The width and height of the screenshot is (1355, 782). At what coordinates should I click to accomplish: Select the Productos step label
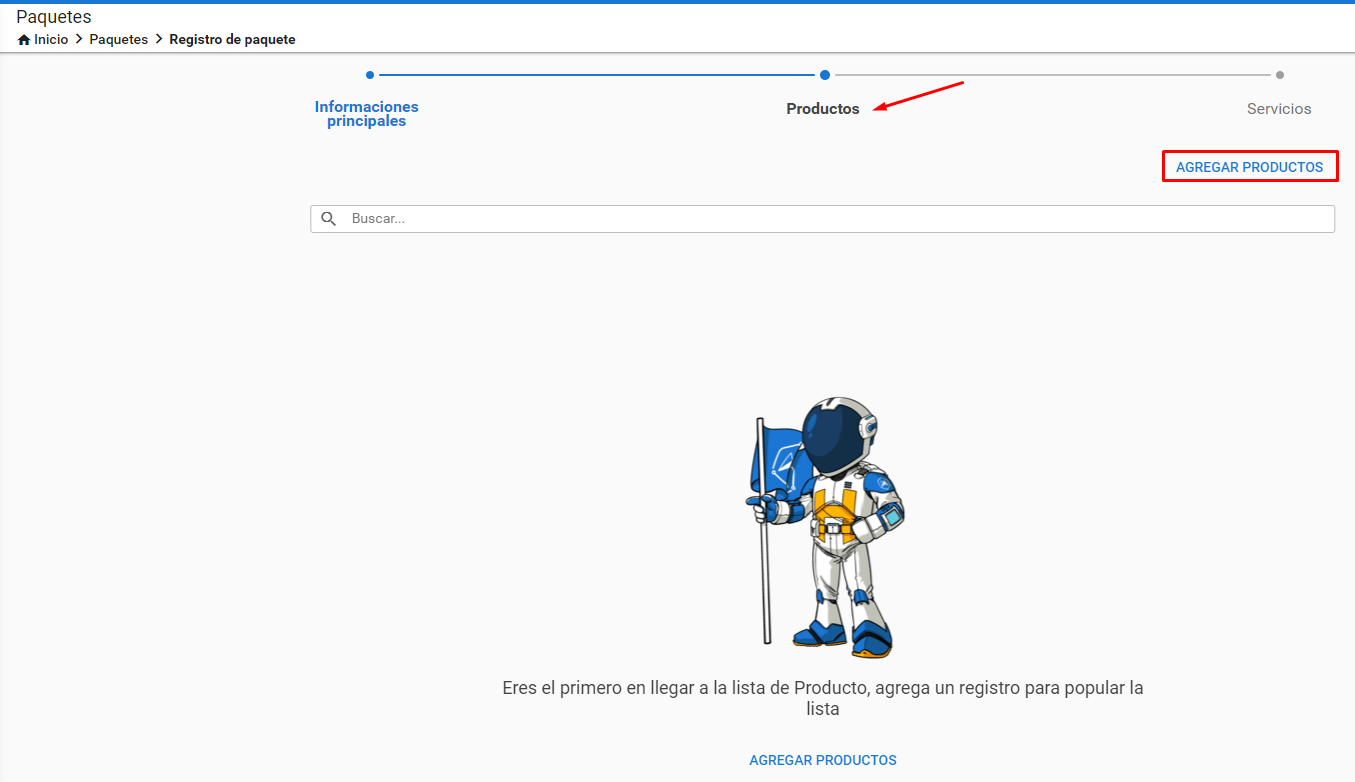click(823, 109)
